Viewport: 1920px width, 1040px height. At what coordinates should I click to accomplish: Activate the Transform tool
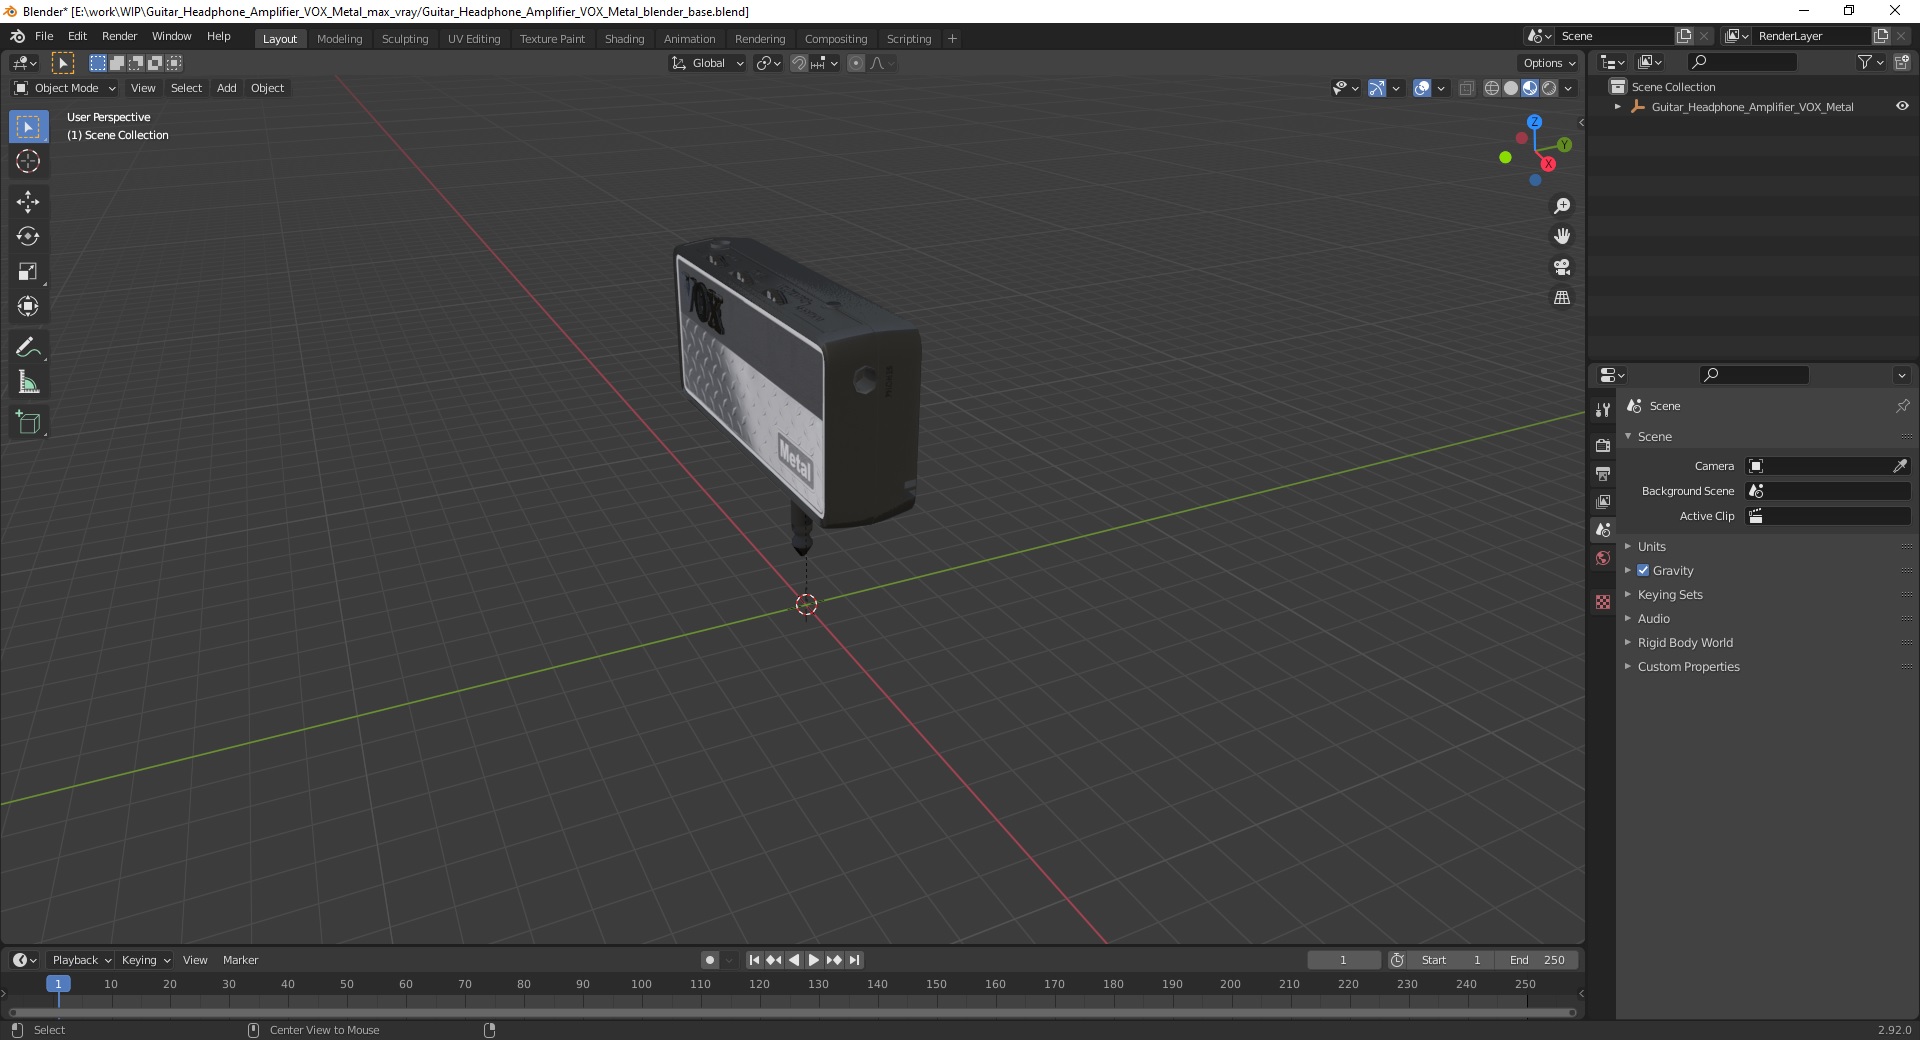tap(28, 307)
